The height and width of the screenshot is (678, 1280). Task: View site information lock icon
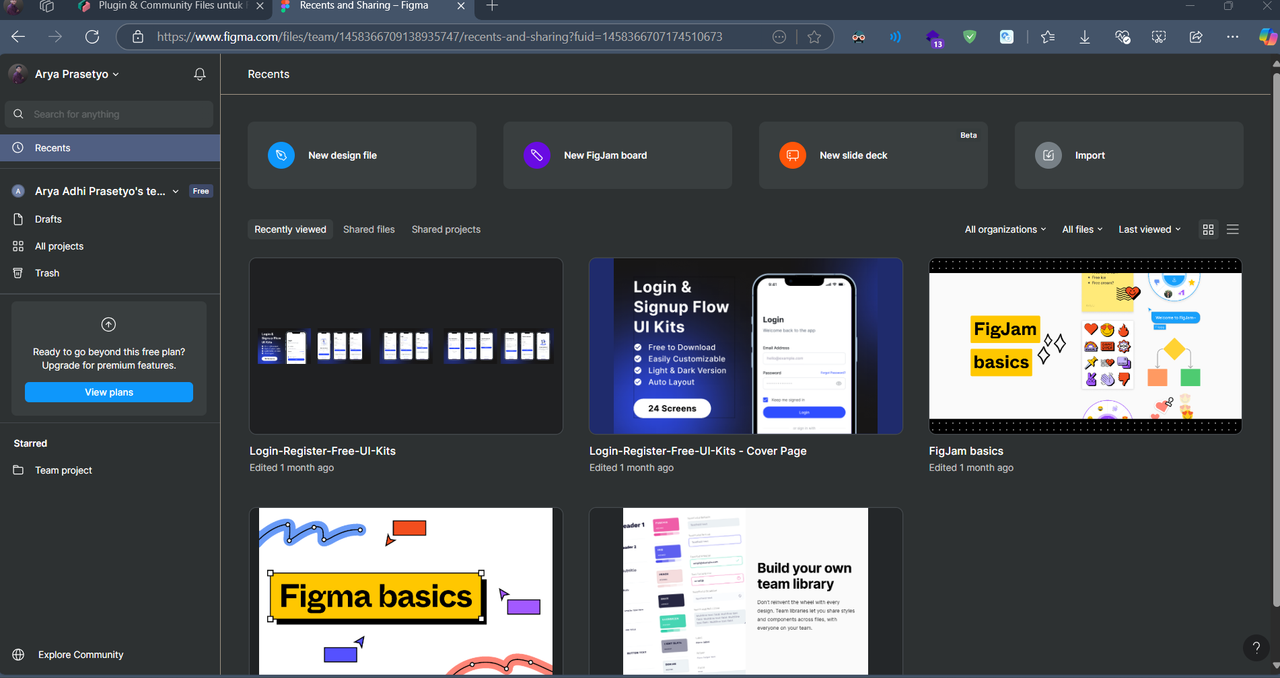coord(138,37)
